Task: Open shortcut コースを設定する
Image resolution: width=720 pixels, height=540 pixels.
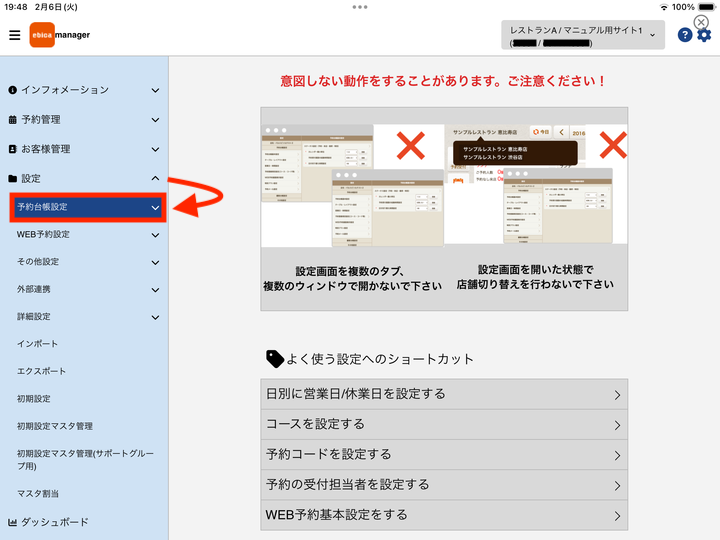Action: 444,424
